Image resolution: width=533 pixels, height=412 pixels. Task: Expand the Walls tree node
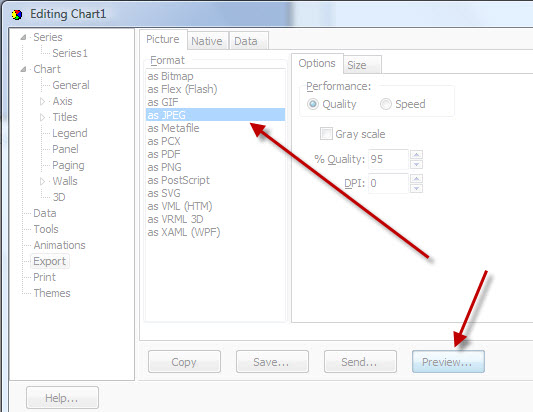pyautogui.click(x=42, y=181)
